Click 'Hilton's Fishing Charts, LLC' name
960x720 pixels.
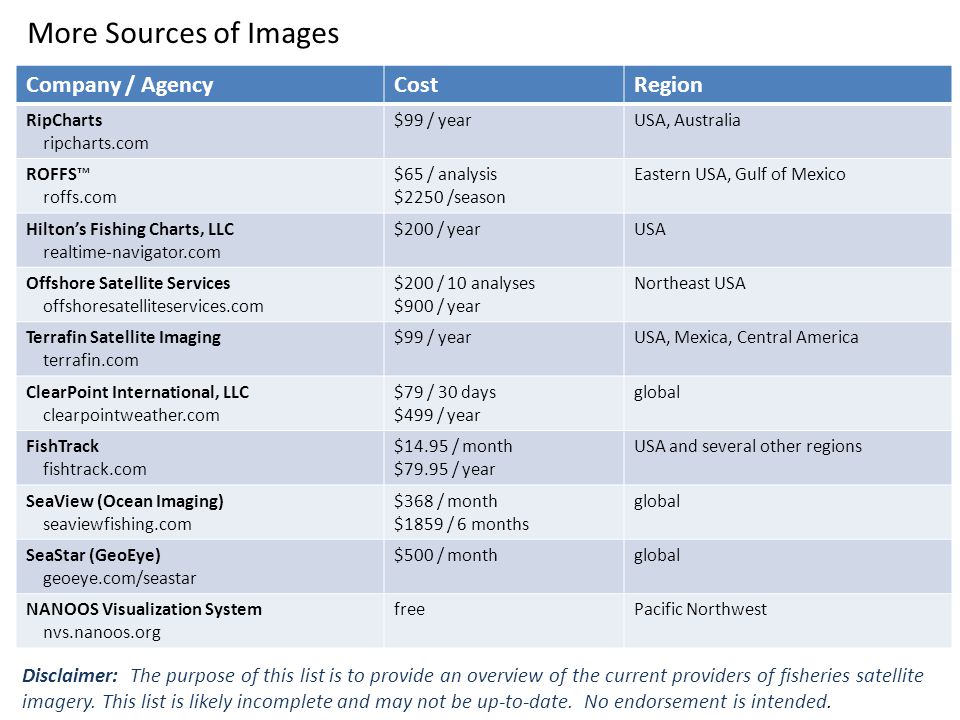130,230
